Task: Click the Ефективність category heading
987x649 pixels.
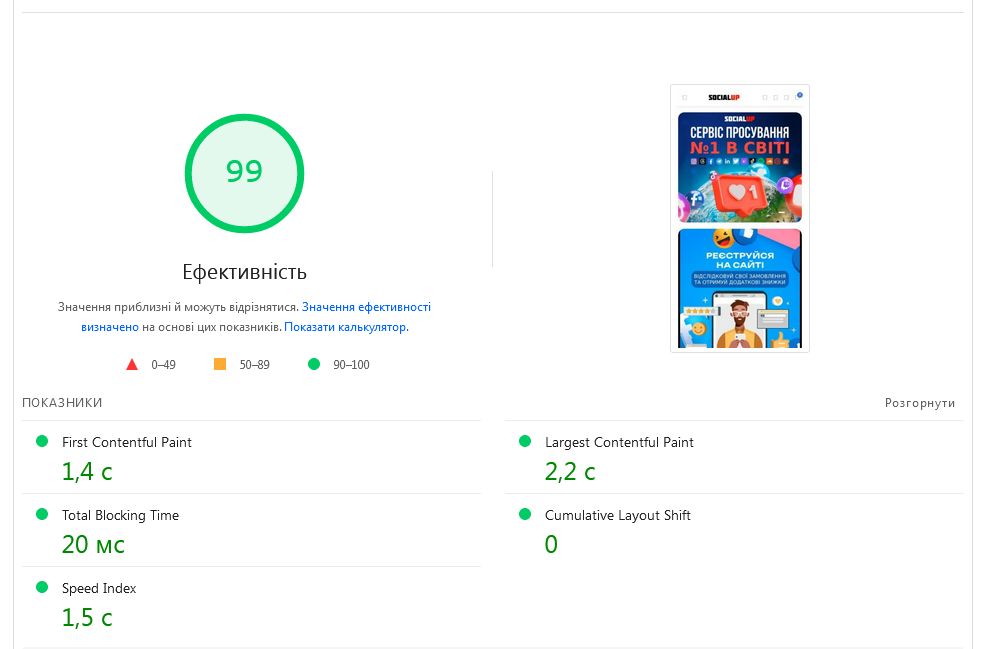Action: click(244, 272)
